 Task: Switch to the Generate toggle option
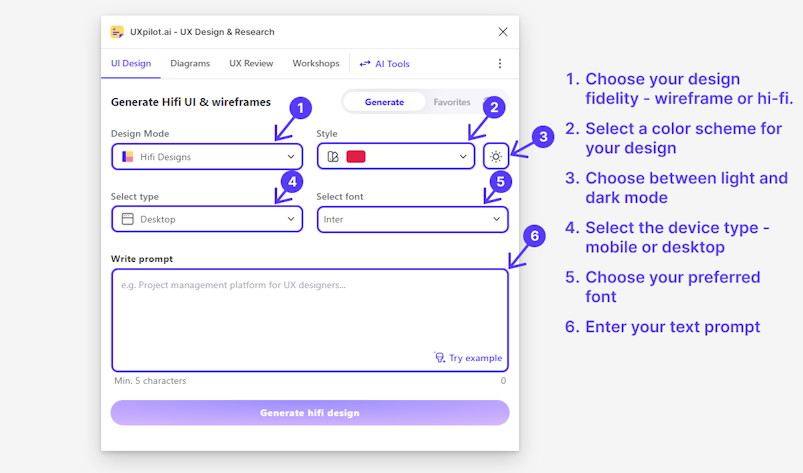point(384,102)
